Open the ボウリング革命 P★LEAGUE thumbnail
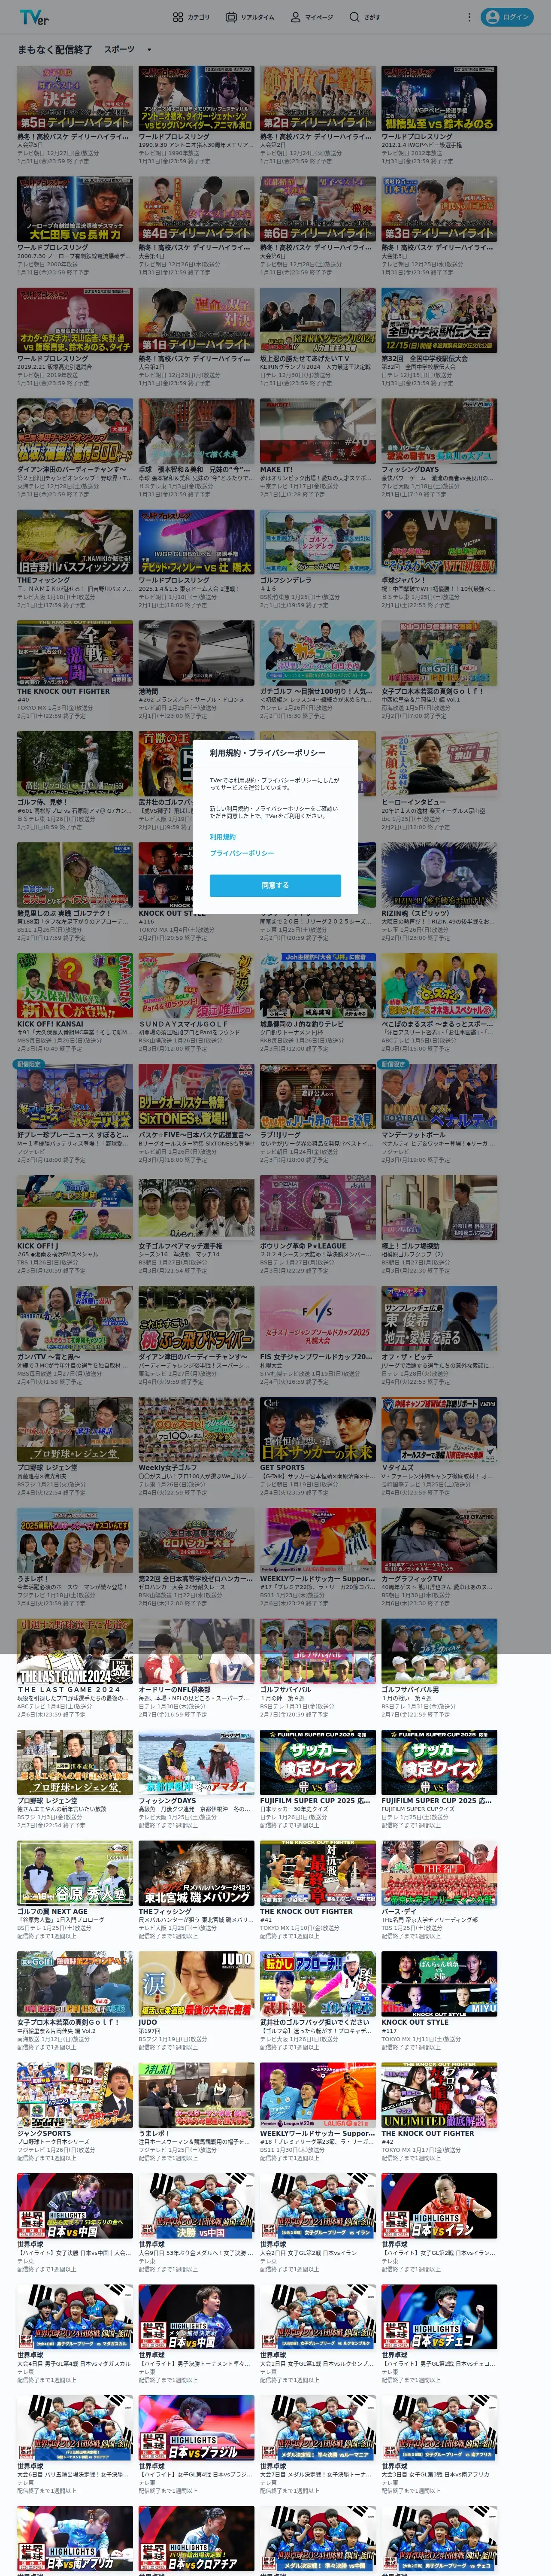 coord(318,1208)
